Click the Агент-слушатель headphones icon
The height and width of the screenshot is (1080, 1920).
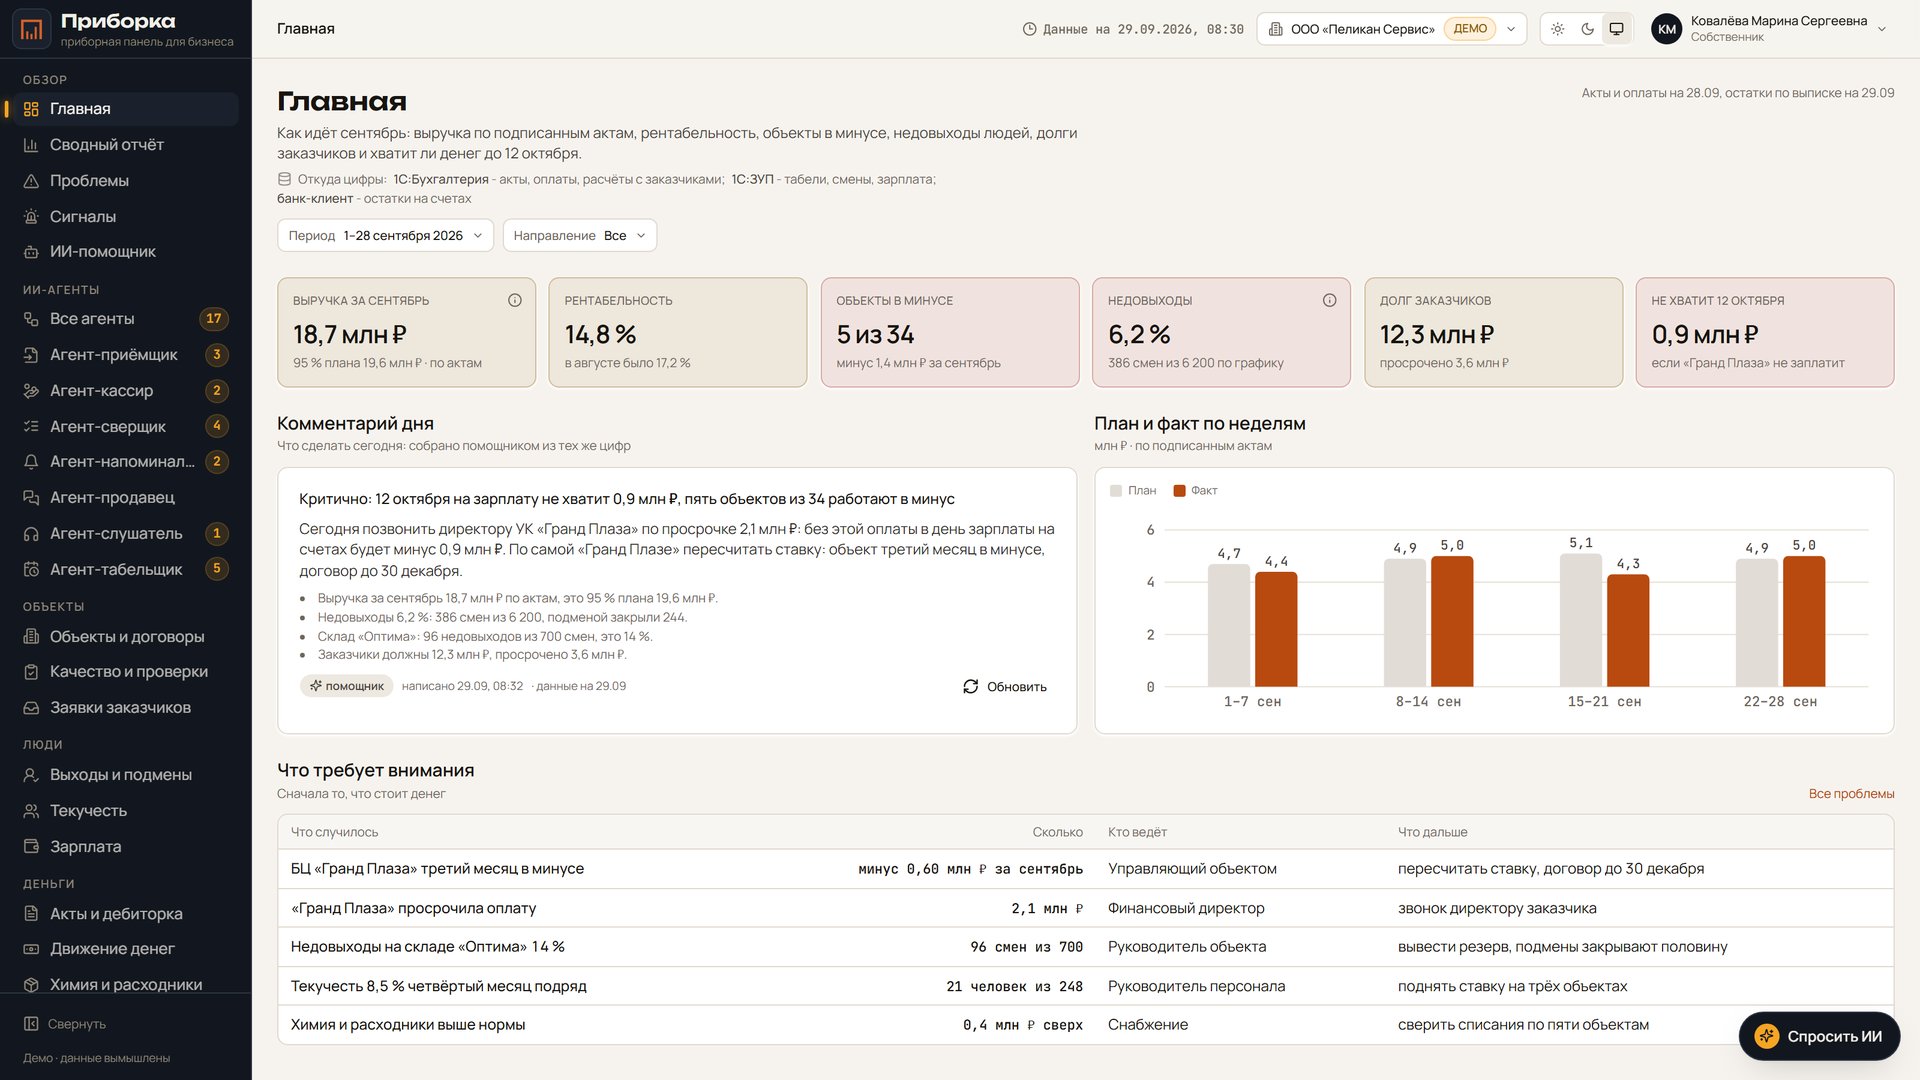click(31, 534)
